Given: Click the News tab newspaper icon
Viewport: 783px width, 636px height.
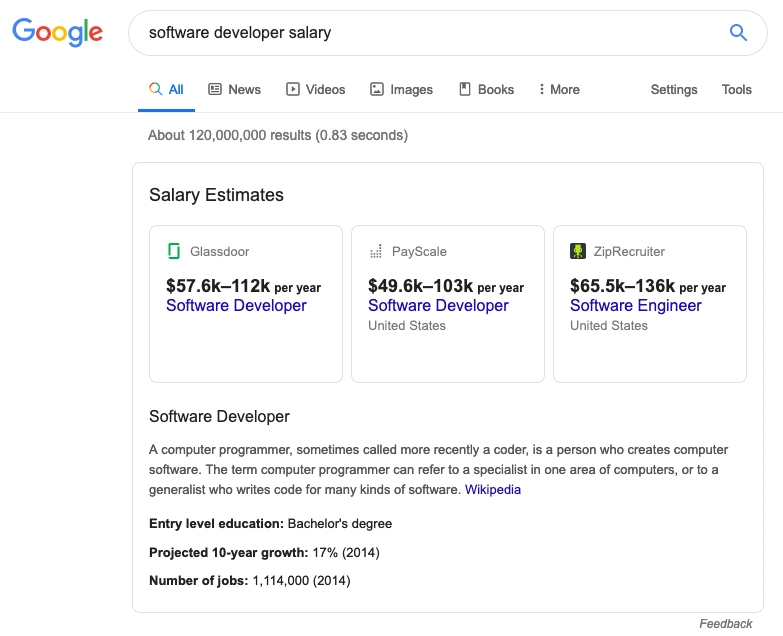Looking at the screenshot, I should pos(215,89).
